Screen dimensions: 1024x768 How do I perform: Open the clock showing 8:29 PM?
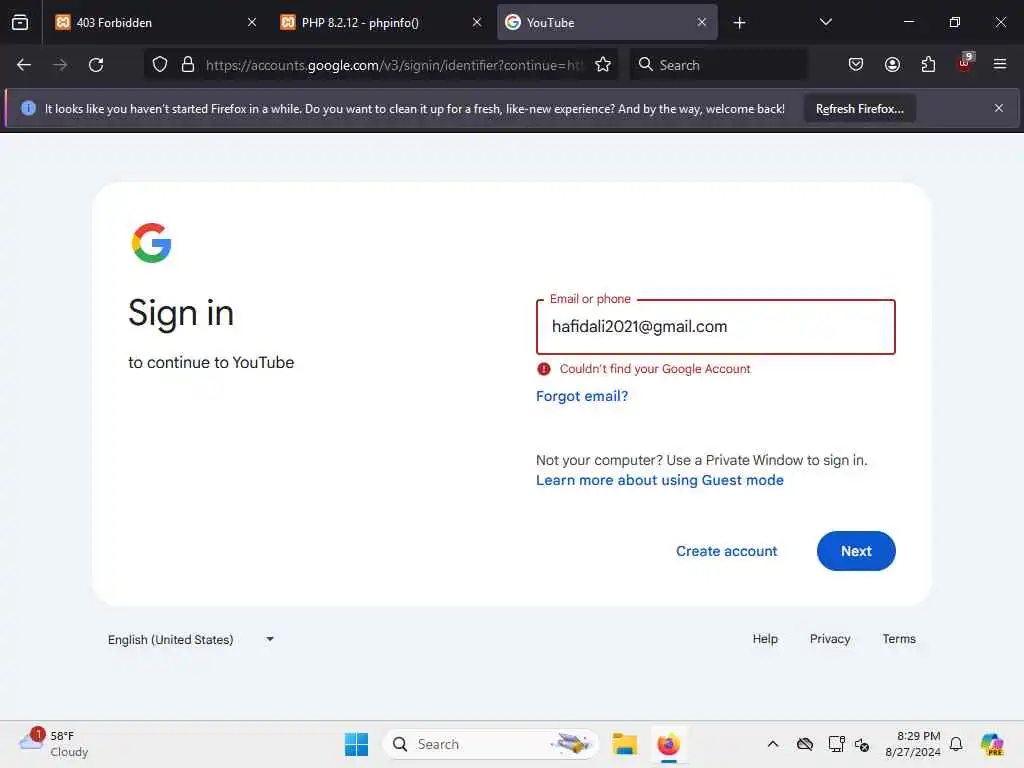913,744
